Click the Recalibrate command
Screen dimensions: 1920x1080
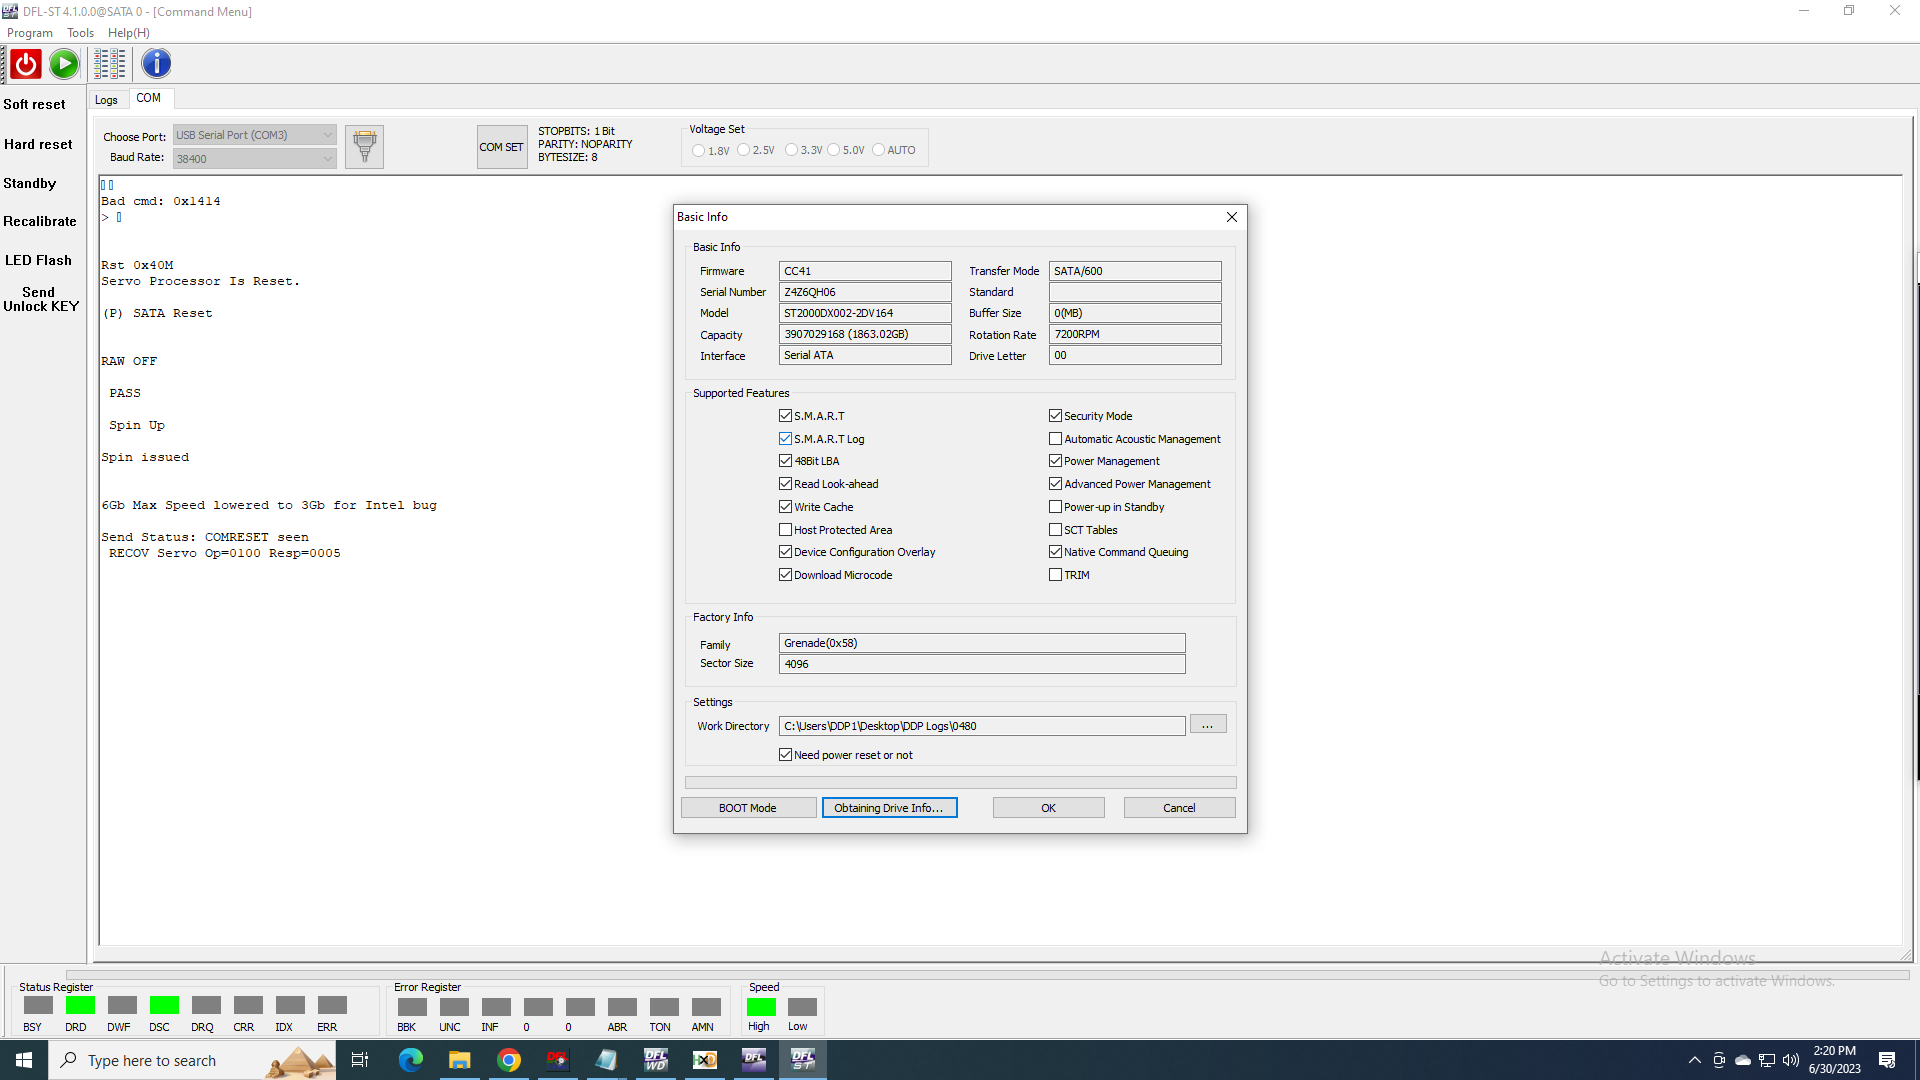pos(40,221)
